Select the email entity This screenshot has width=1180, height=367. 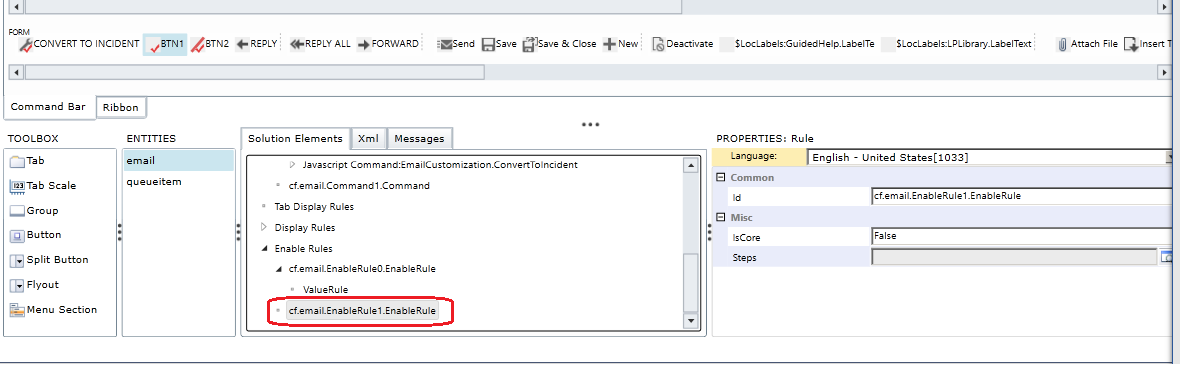tap(178, 160)
